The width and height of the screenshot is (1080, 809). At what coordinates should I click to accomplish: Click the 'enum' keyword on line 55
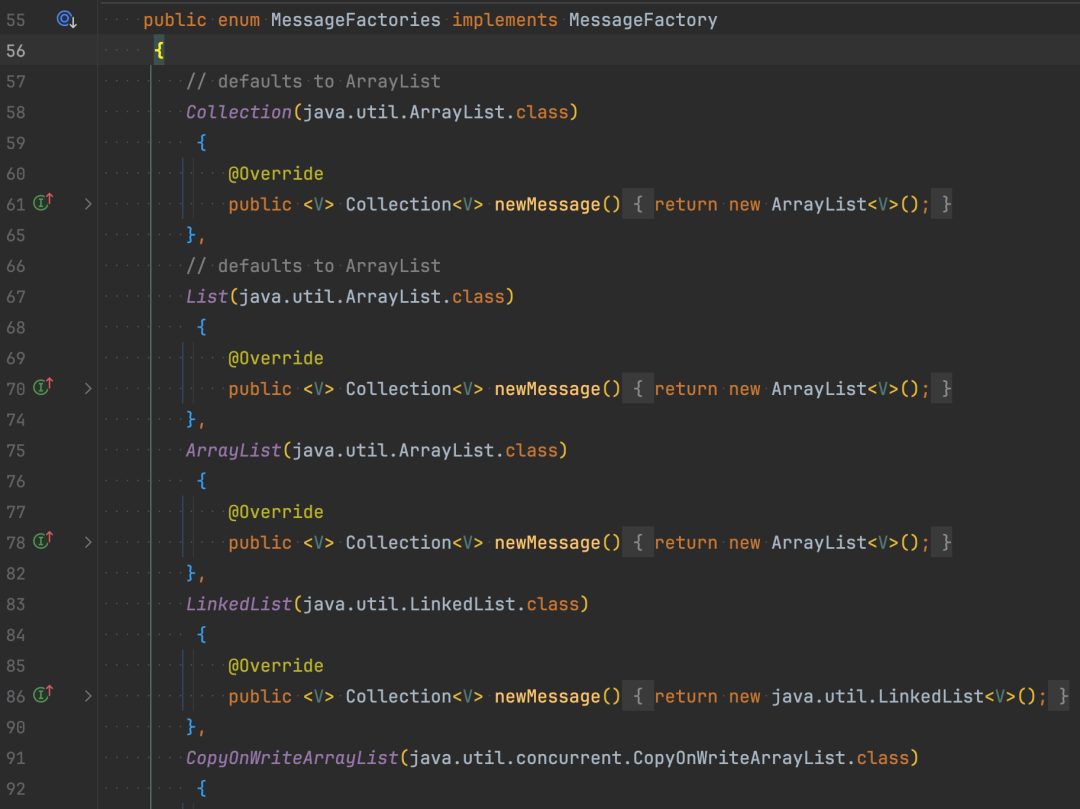239,20
